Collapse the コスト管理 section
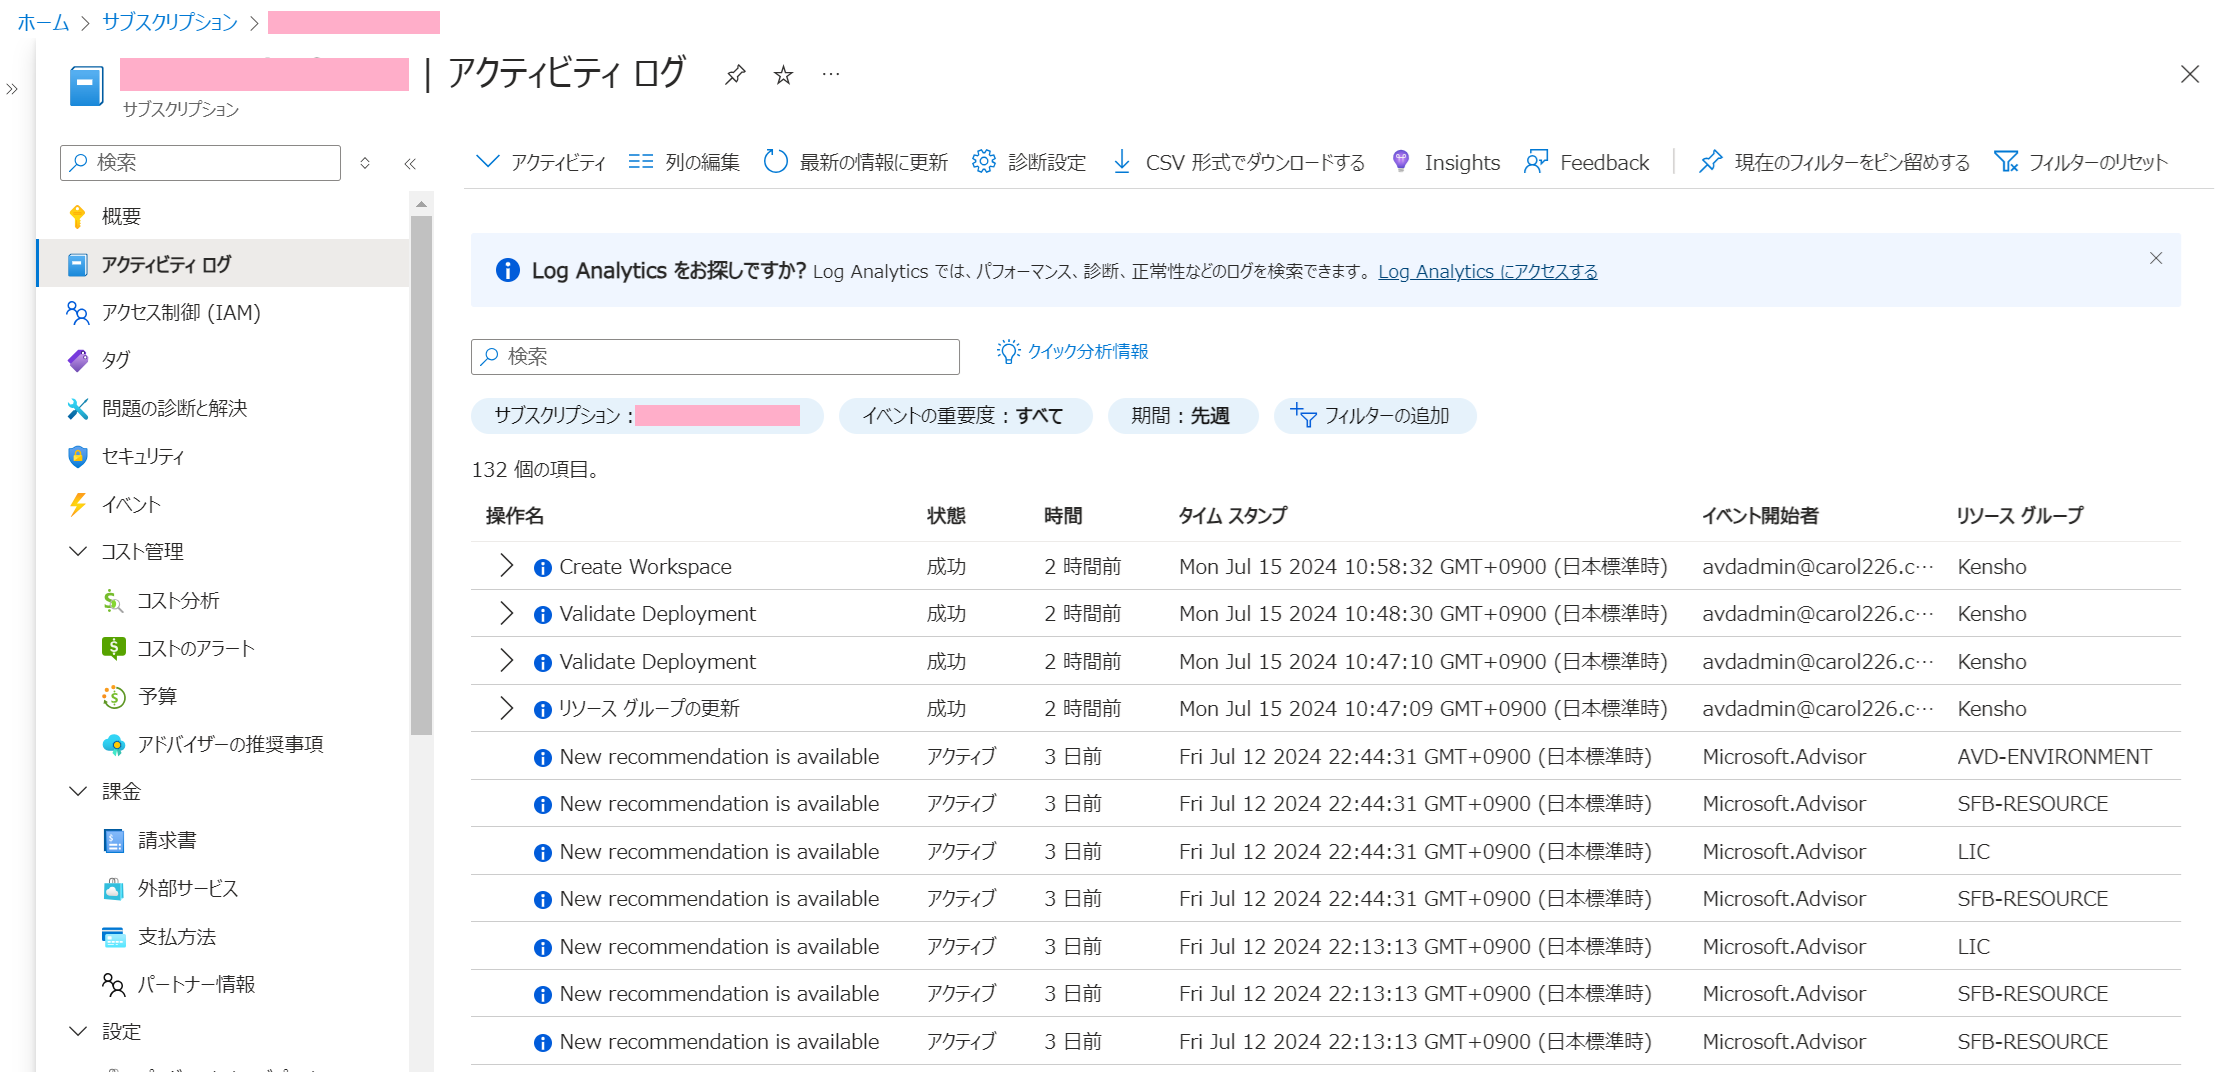Viewport: 2217px width, 1072px height. (77, 552)
